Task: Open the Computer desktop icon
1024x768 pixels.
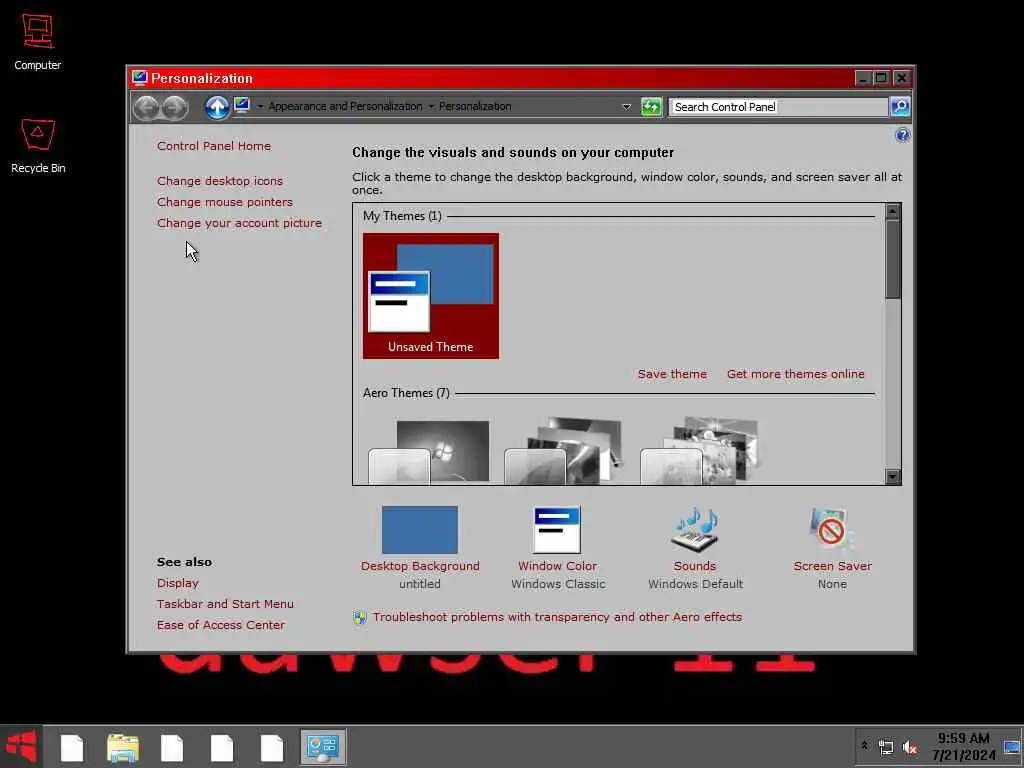Action: click(37, 42)
